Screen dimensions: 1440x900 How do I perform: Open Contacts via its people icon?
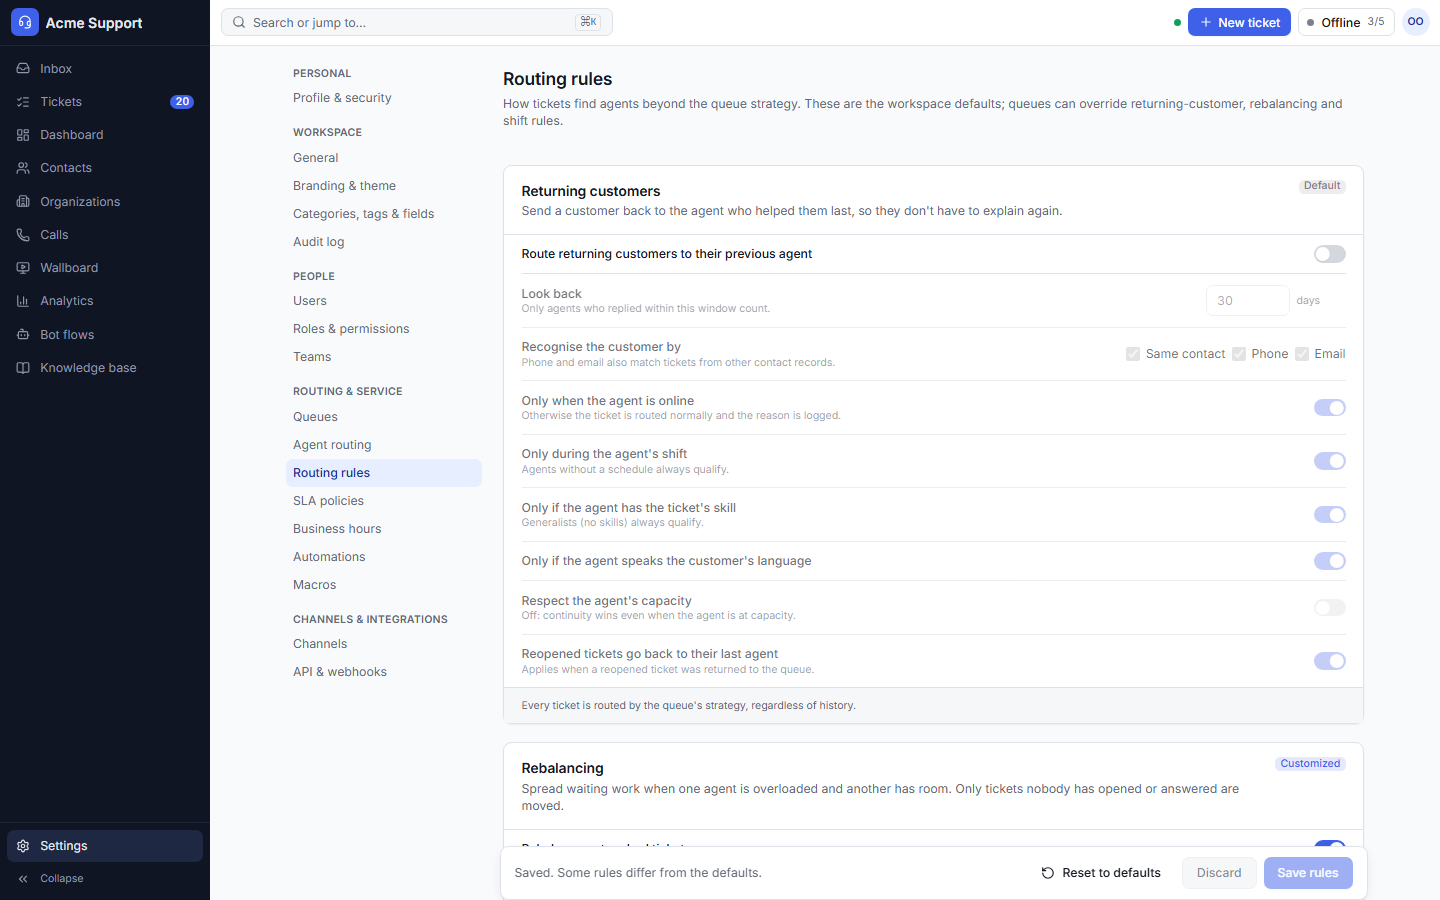[x=23, y=168]
